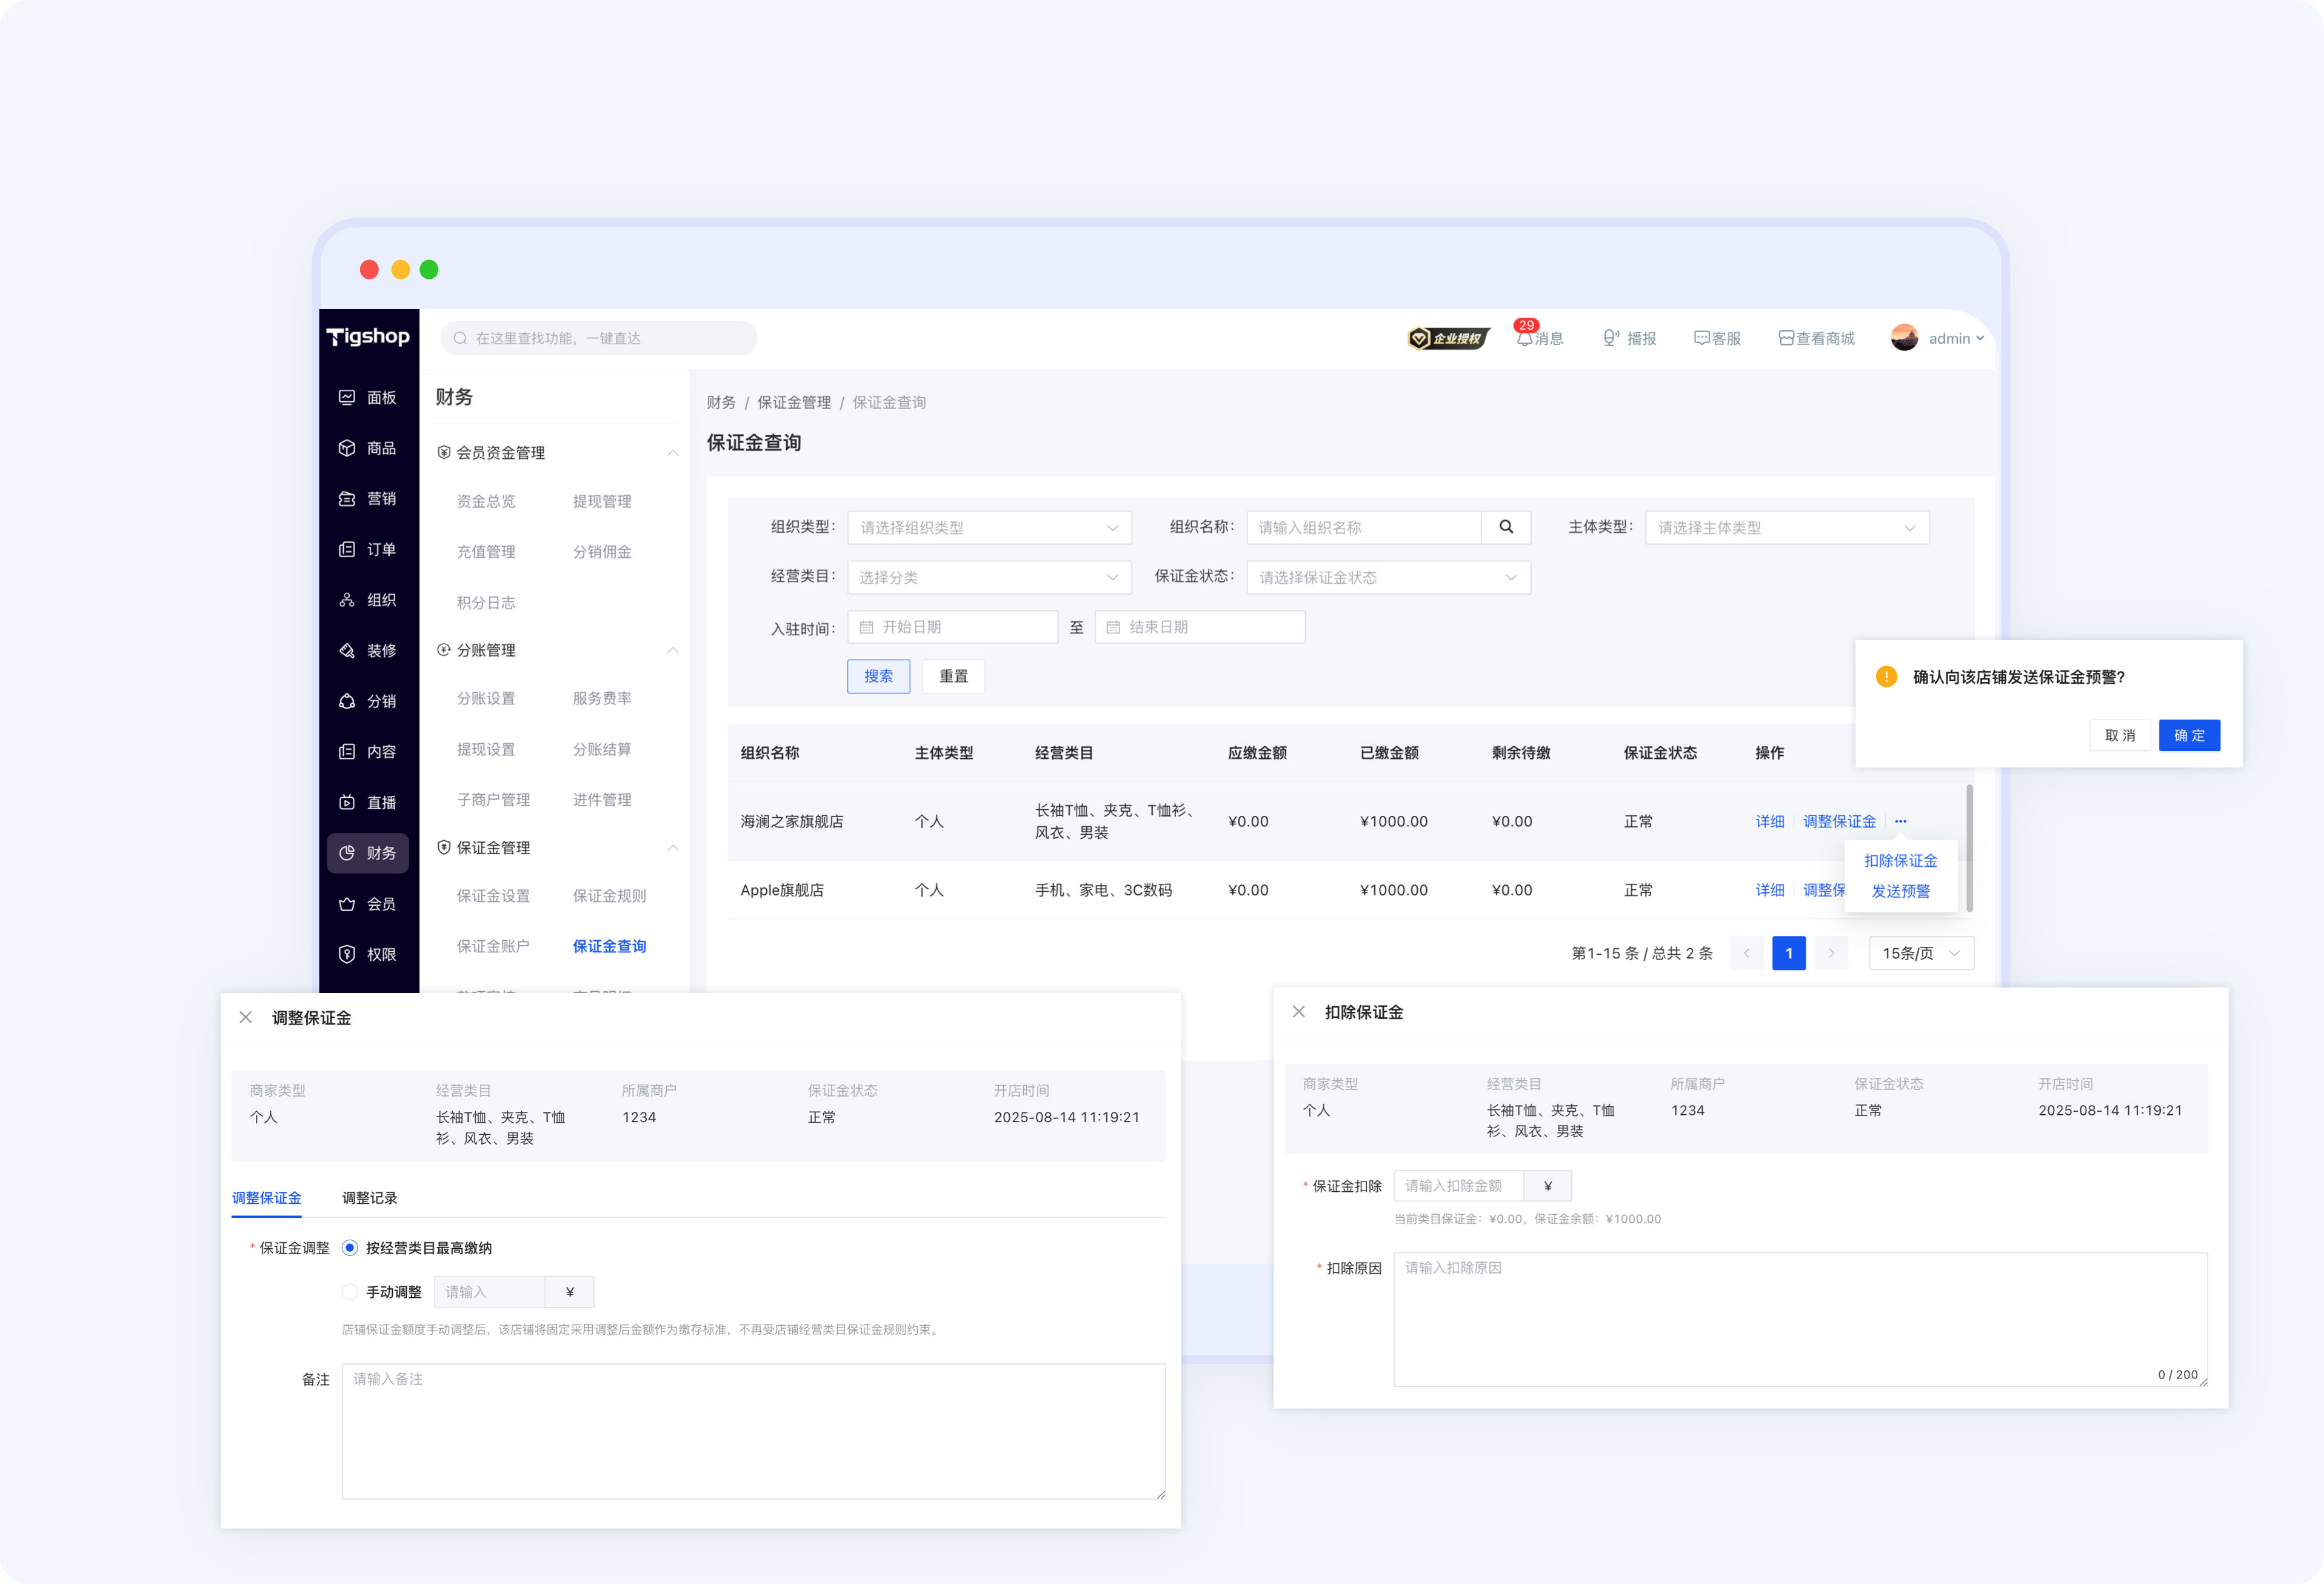Viewport: 2324px width, 1584px height.
Task: Select the 手动调整 radio option
Action: click(x=350, y=1292)
